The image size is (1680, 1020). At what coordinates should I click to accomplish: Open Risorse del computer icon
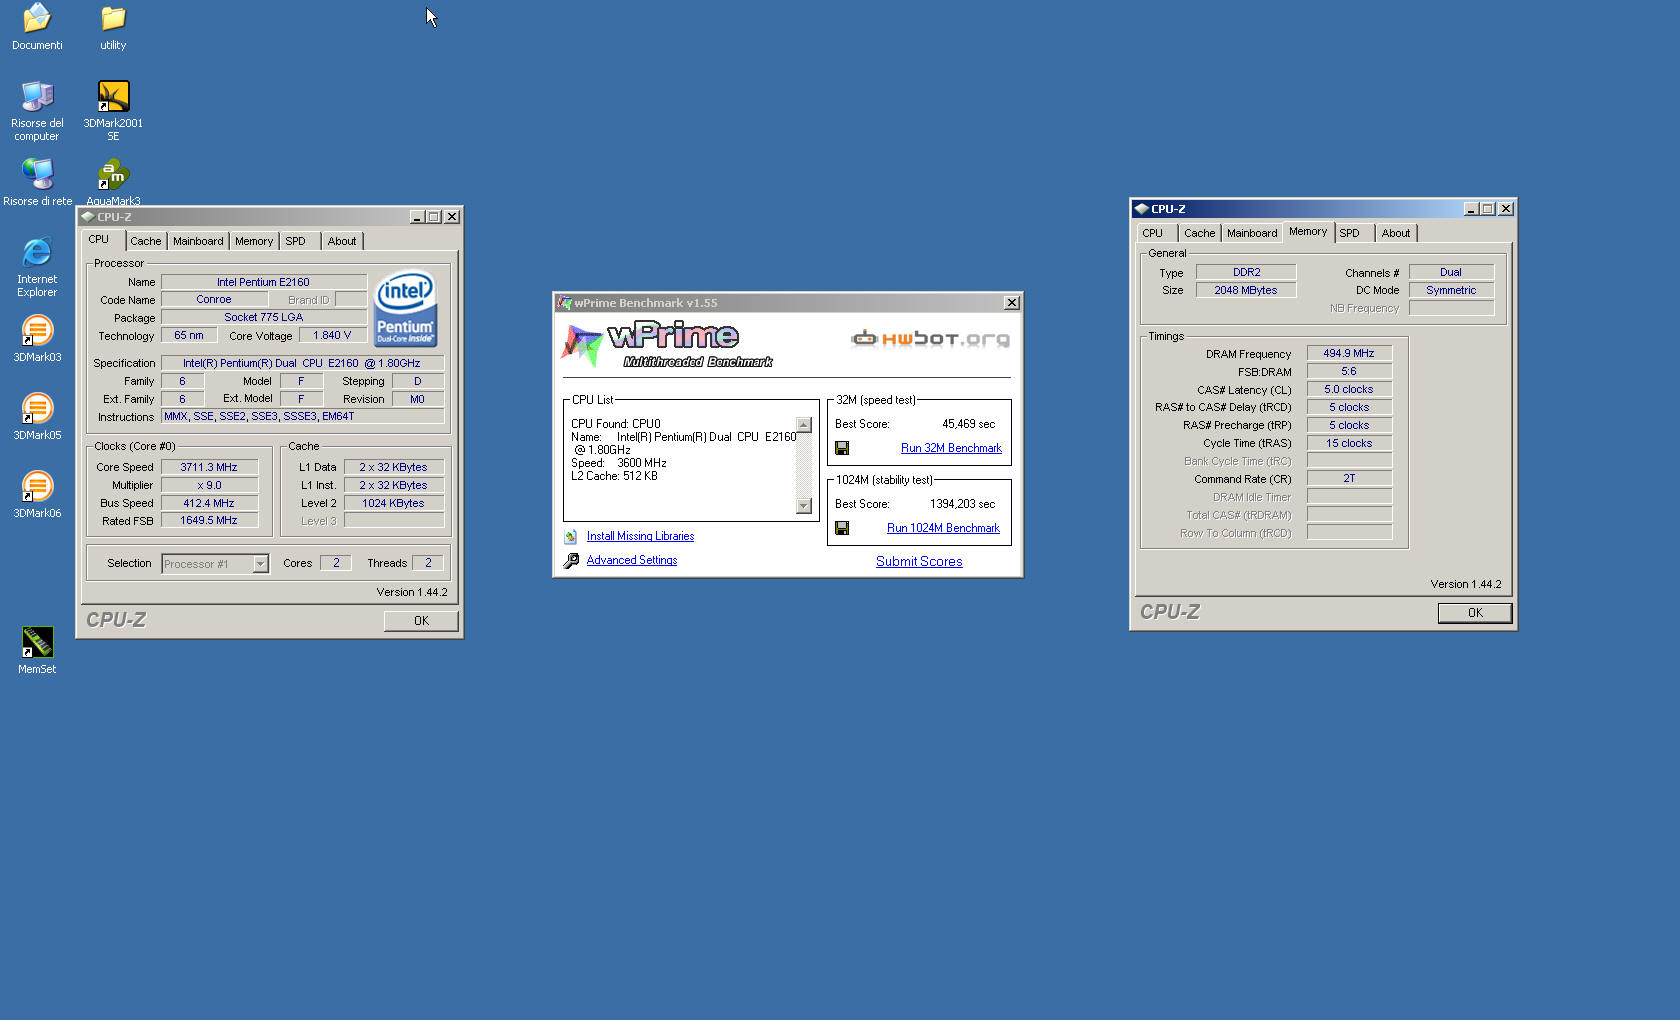(x=37, y=110)
